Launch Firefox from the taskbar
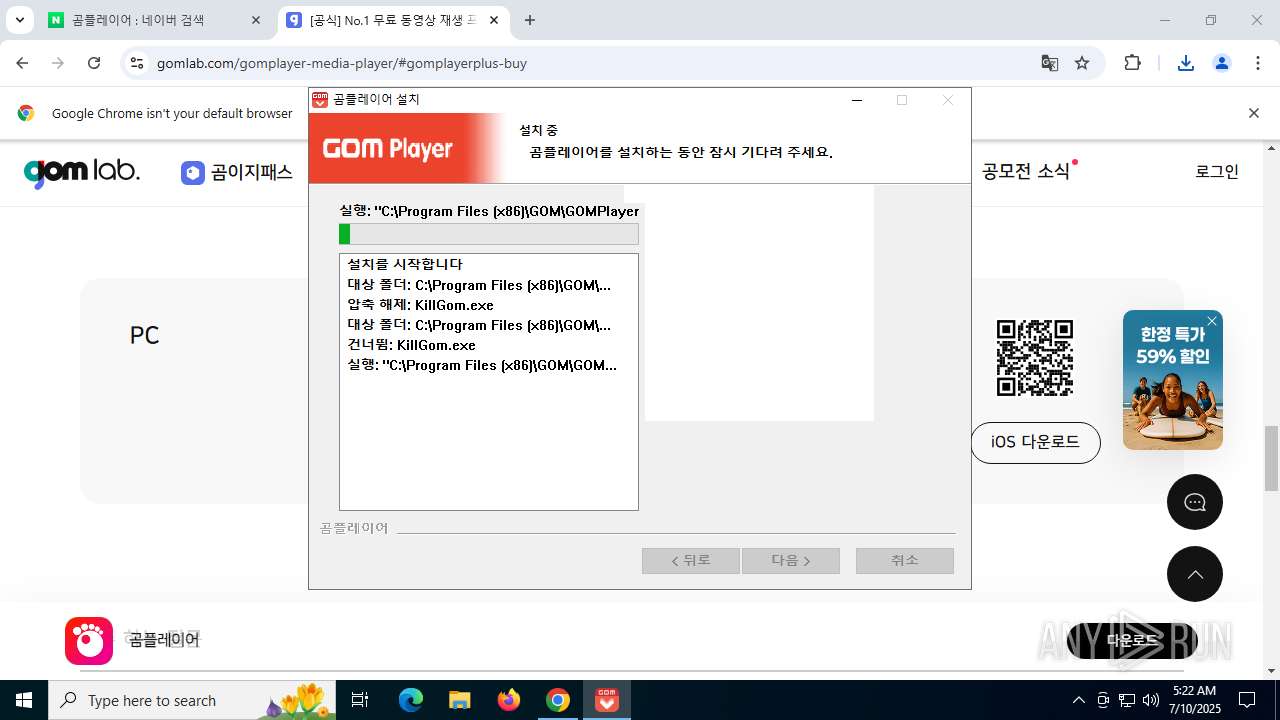The width and height of the screenshot is (1280, 720). (509, 700)
